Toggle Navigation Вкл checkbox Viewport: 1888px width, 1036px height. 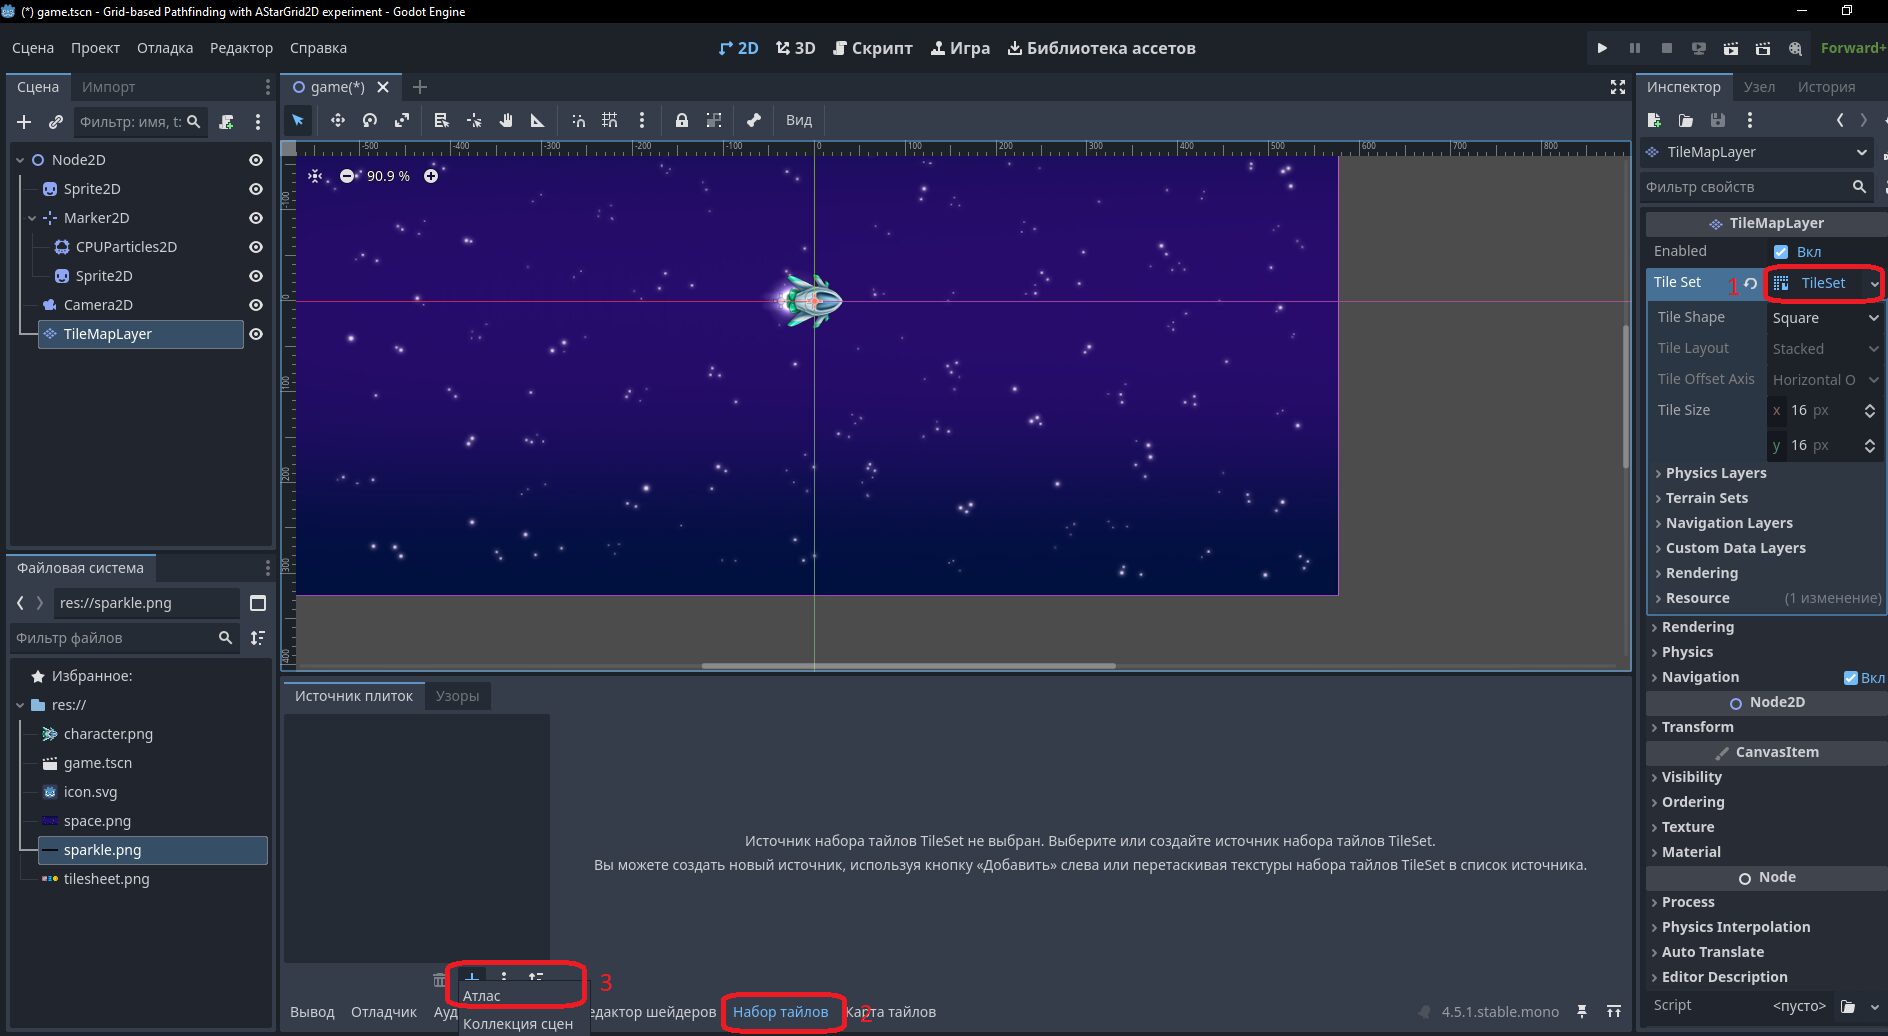pyautogui.click(x=1851, y=678)
